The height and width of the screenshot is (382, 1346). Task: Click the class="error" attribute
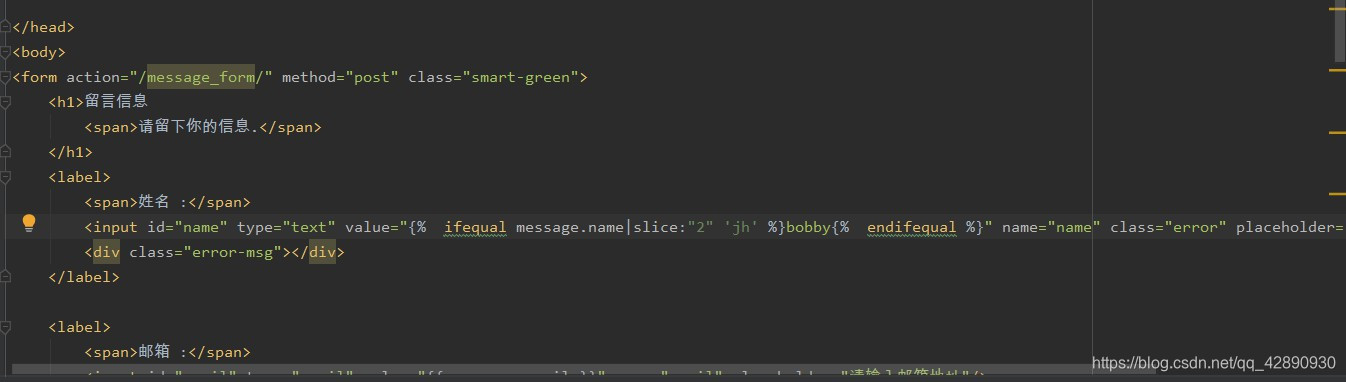[1168, 227]
